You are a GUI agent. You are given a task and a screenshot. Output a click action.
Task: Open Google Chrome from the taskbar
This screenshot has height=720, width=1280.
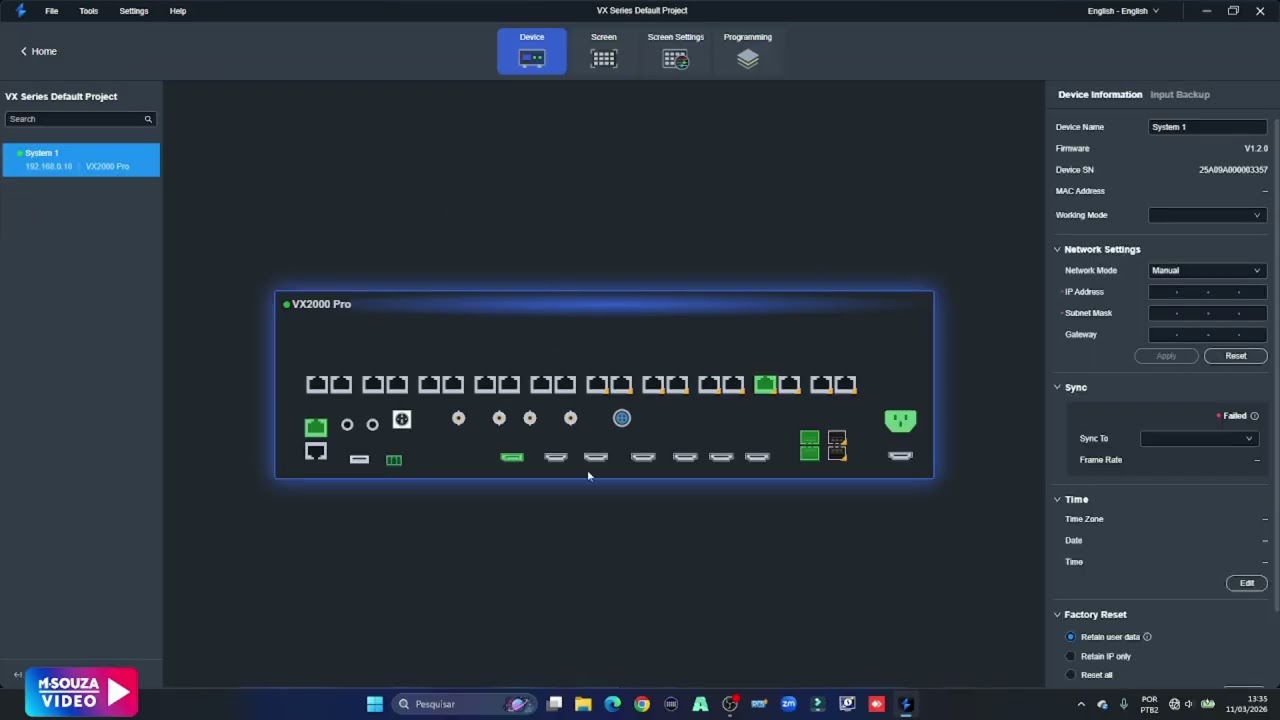point(642,704)
